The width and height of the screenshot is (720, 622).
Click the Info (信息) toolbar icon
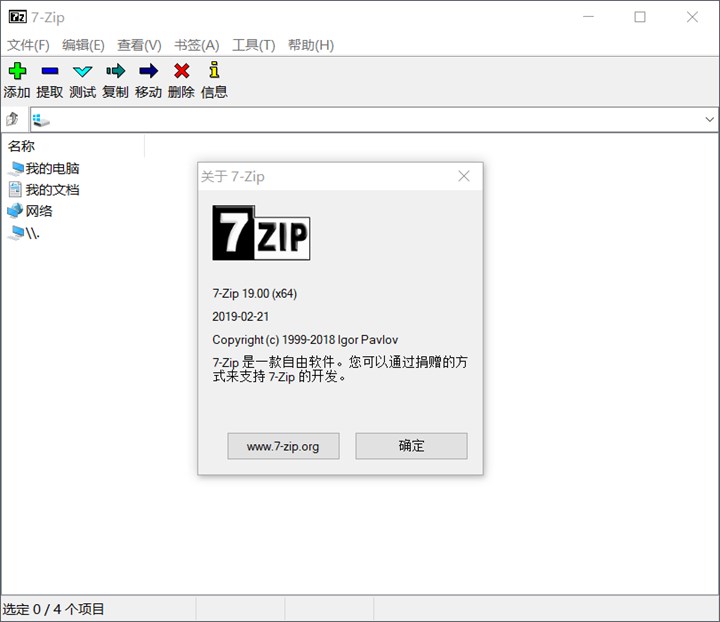tap(214, 70)
